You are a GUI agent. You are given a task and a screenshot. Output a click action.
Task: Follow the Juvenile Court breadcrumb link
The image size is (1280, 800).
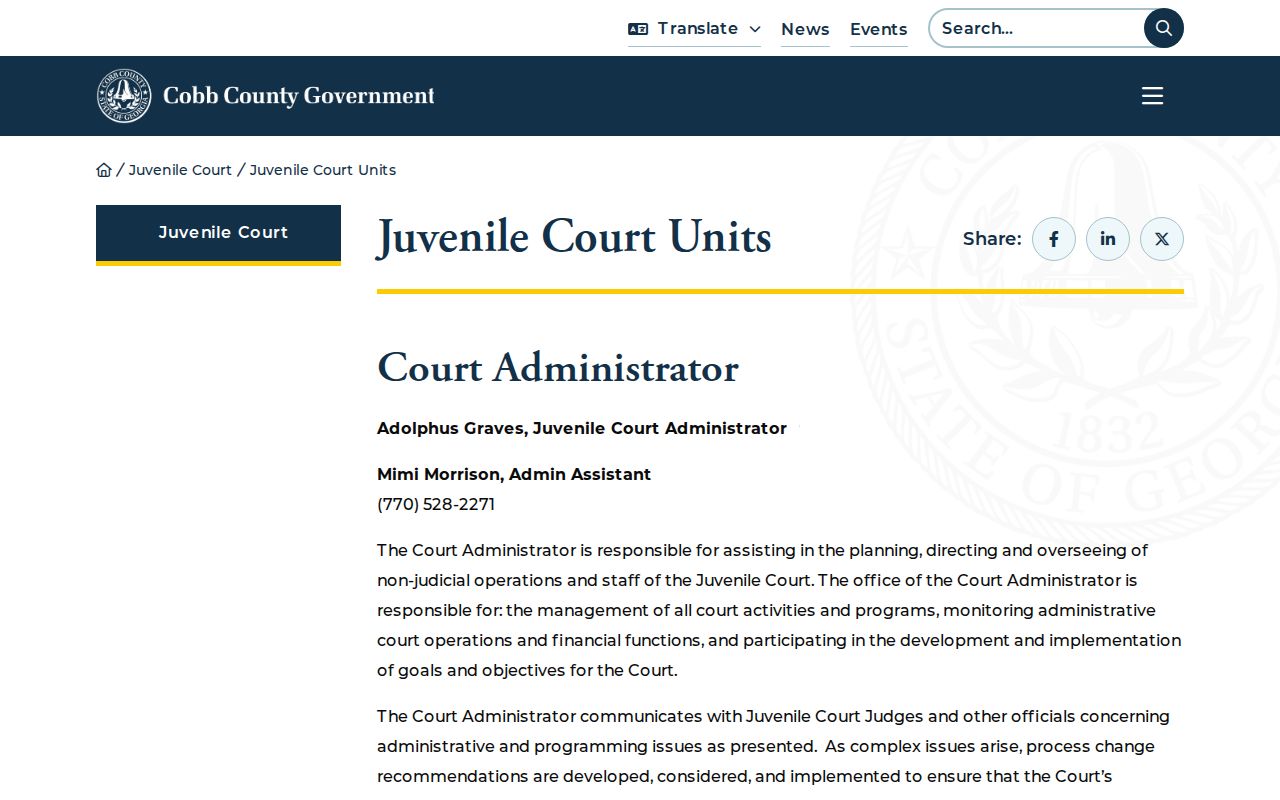point(180,170)
